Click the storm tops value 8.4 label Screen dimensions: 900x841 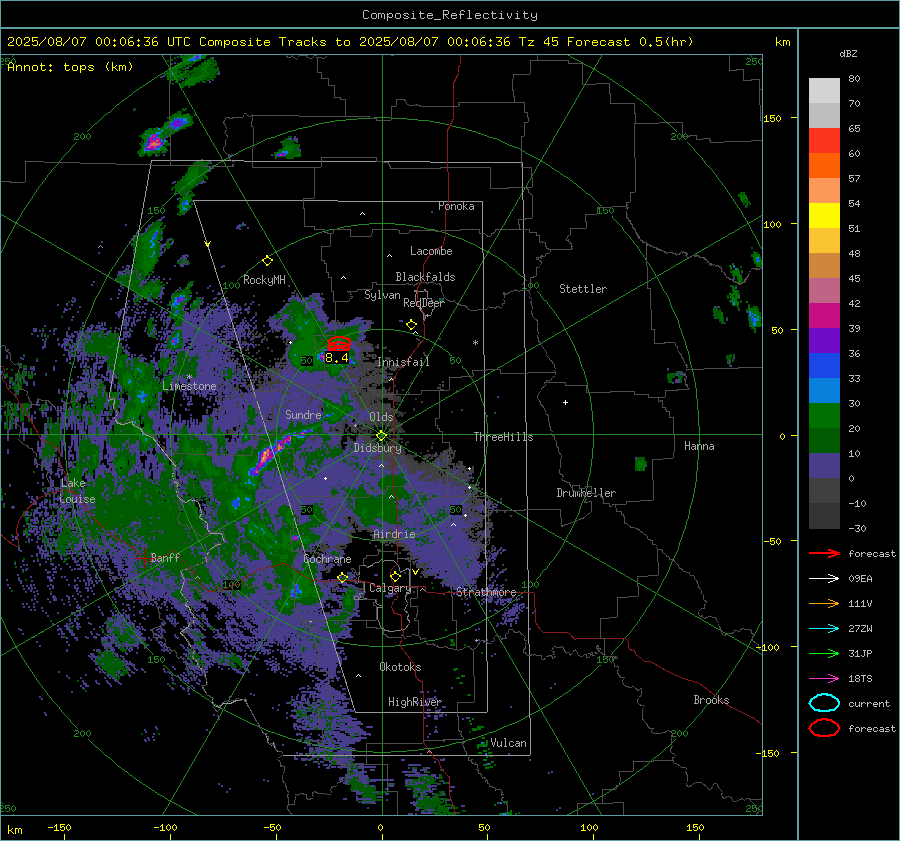coord(336,358)
